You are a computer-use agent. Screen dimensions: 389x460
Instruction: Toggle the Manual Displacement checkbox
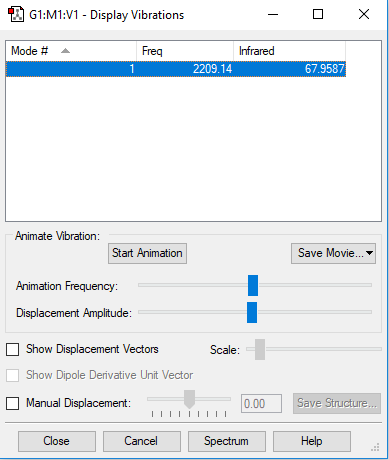(x=12, y=403)
